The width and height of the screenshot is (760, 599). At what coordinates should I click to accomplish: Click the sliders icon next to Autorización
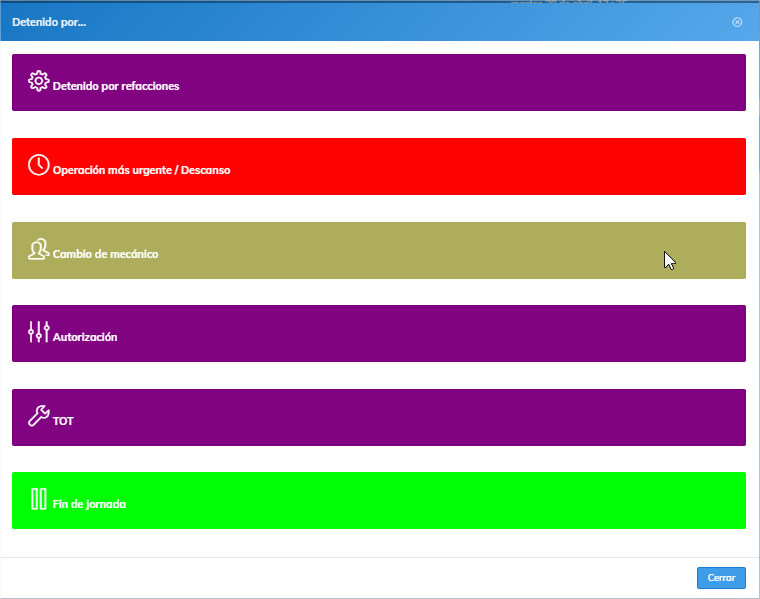pos(38,332)
